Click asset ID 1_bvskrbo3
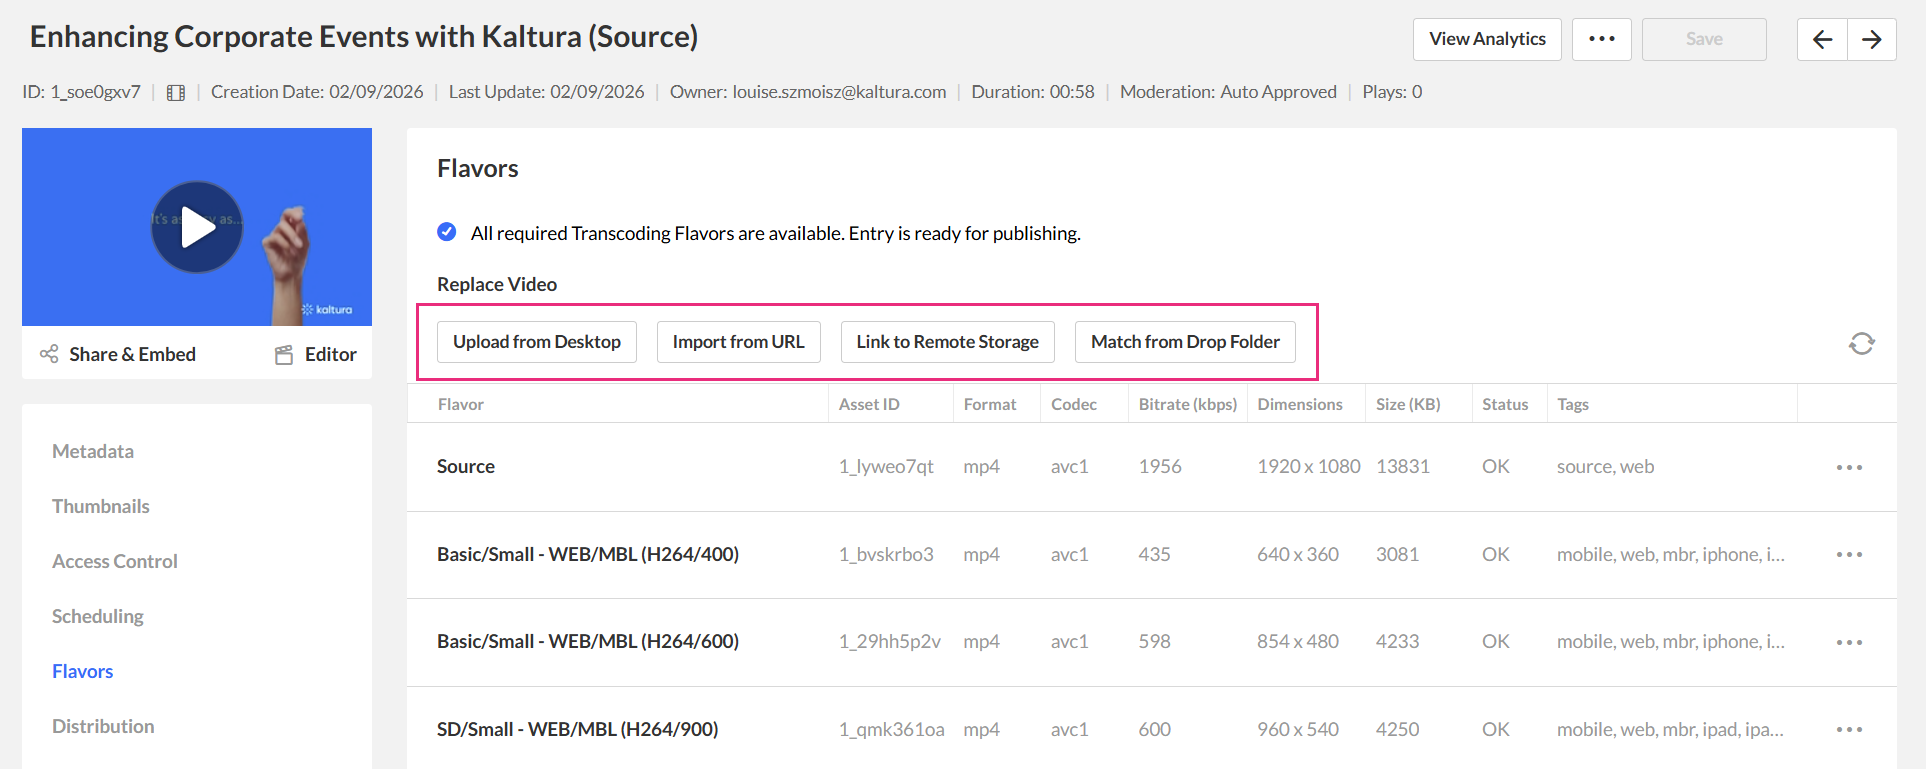 point(886,554)
